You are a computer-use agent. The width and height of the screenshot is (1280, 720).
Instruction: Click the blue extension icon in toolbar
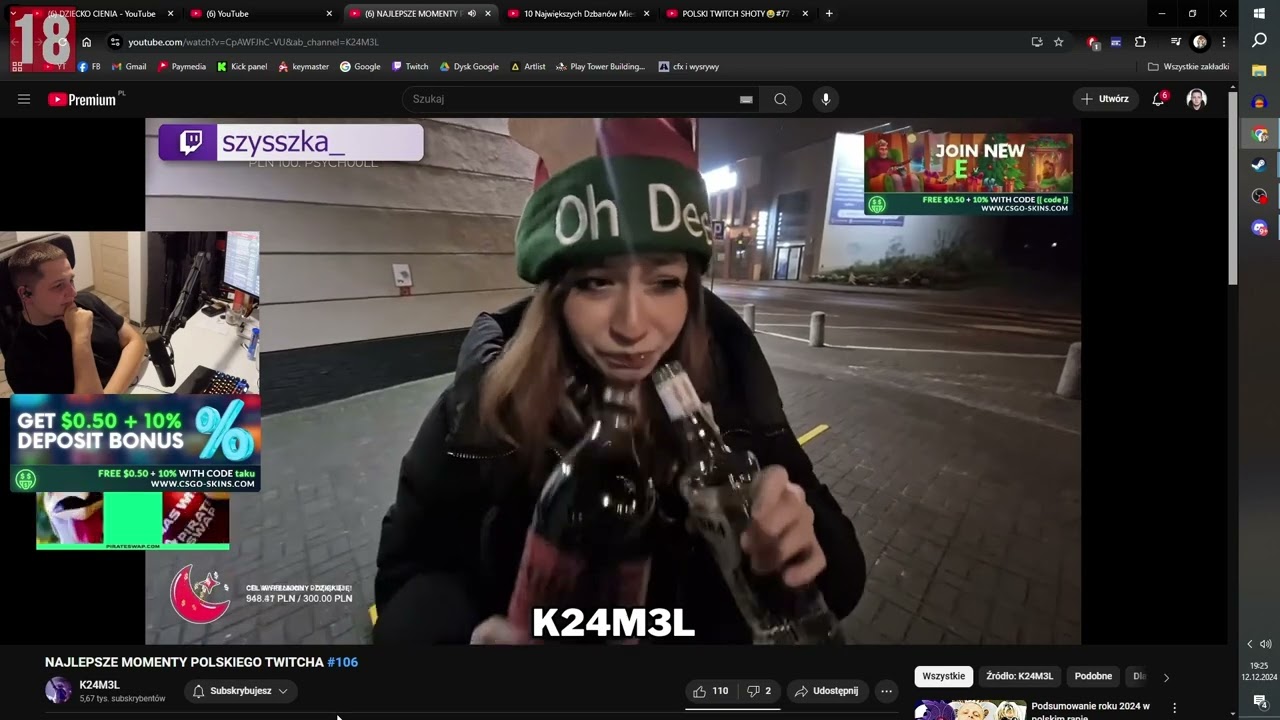point(1116,42)
